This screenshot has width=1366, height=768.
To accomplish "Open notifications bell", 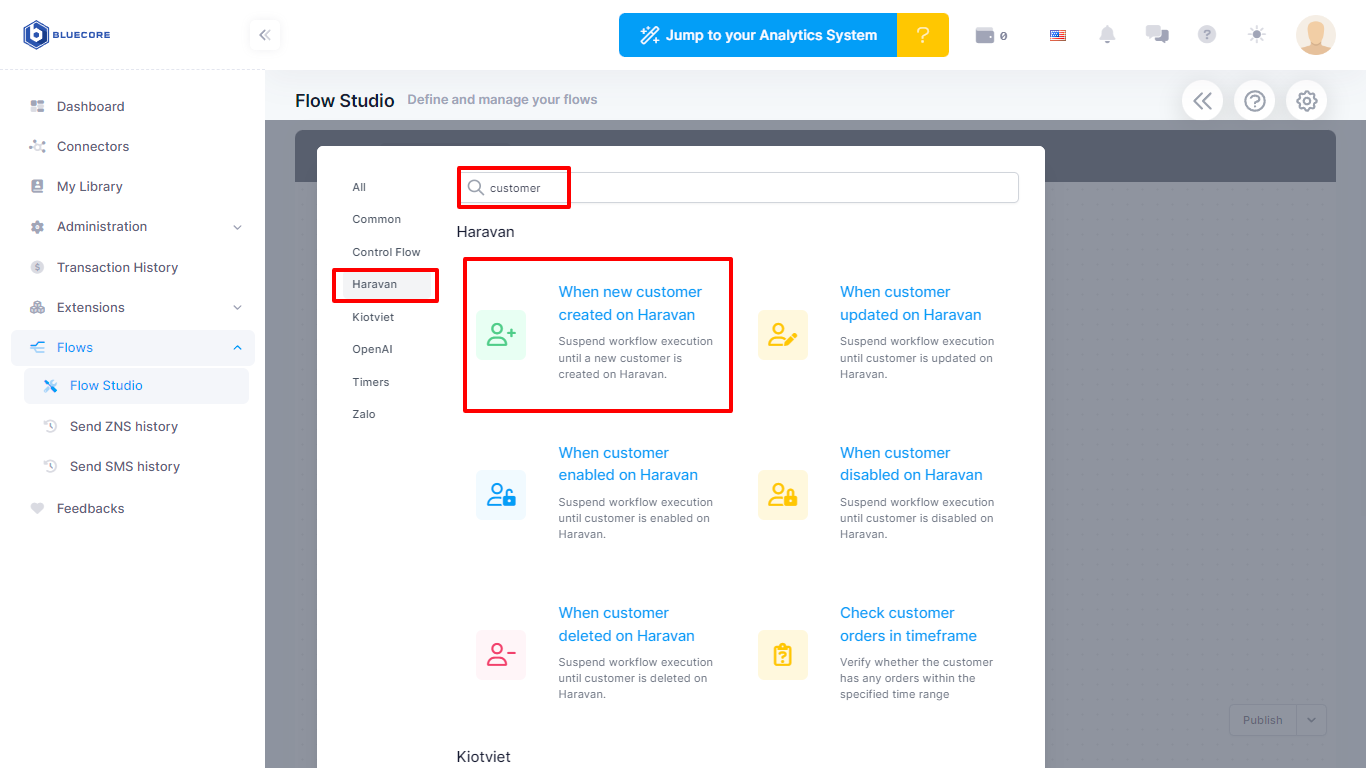I will (1107, 35).
